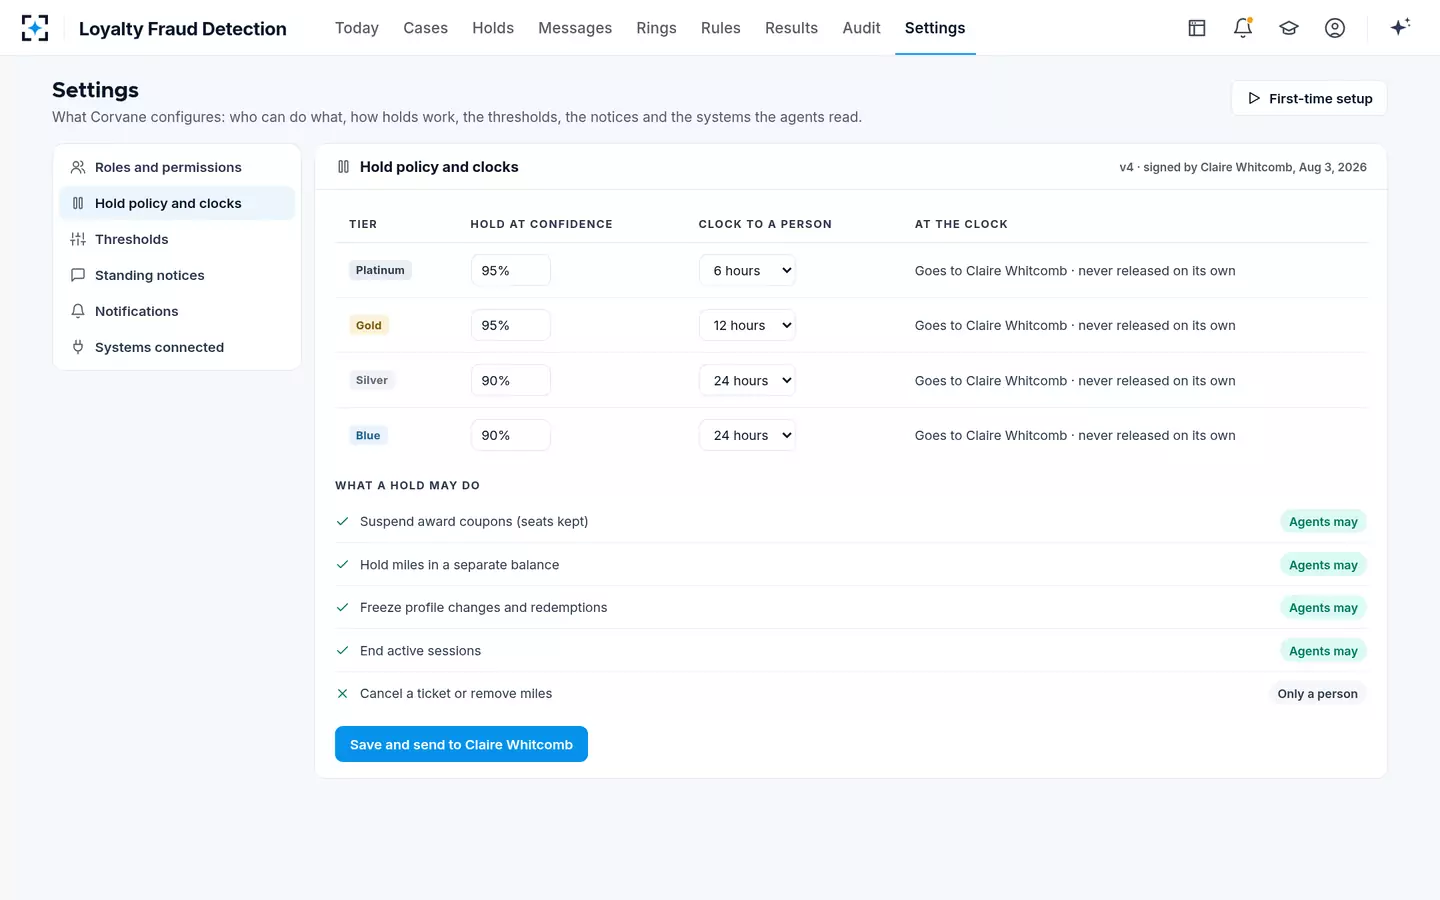Edit Silver hold confidence field
This screenshot has height=900, width=1440.
point(510,380)
